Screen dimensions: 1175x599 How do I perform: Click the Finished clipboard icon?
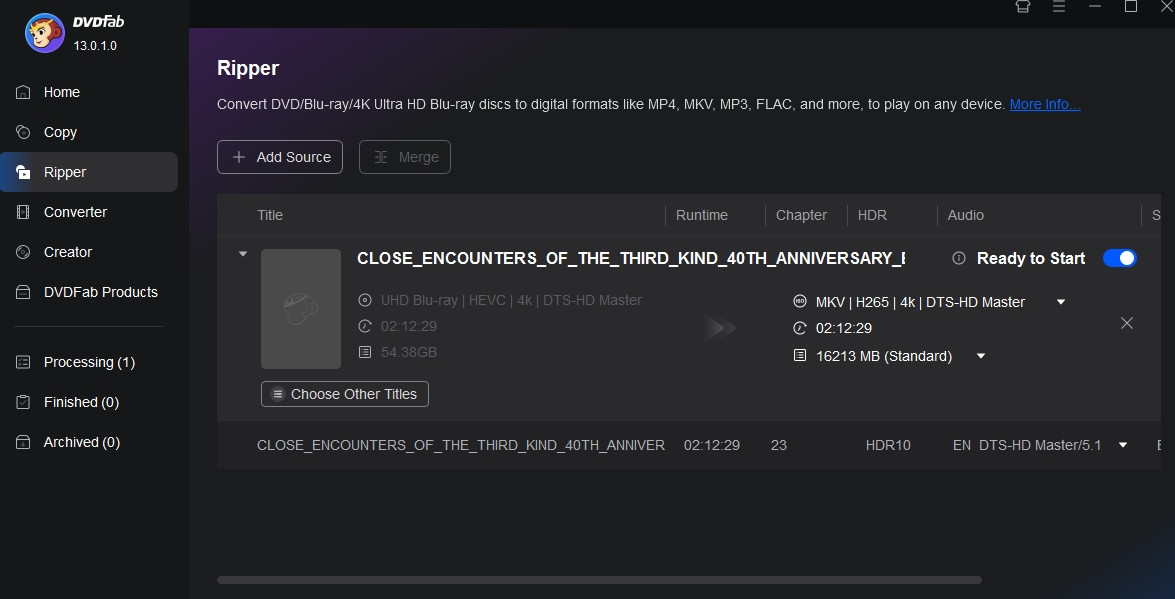point(23,402)
